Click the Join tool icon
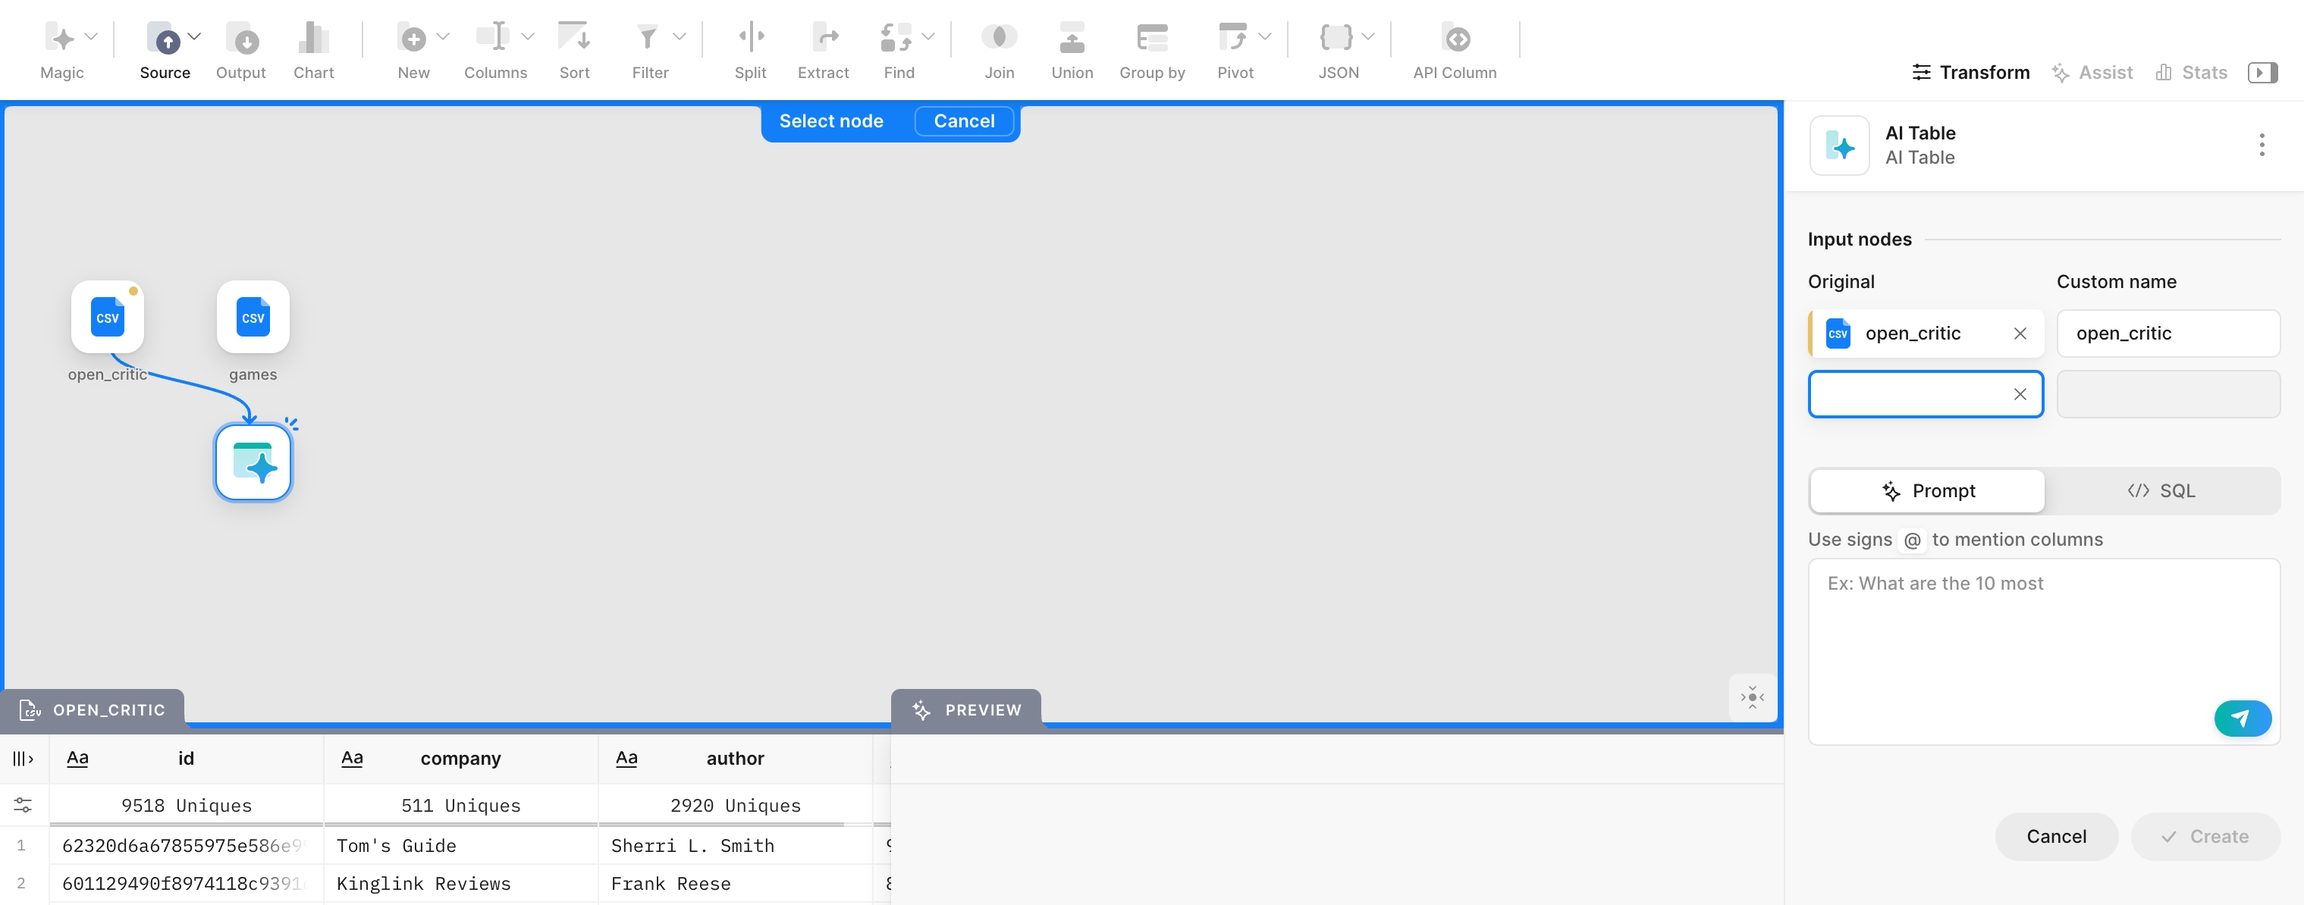This screenshot has width=2304, height=905. (x=998, y=40)
